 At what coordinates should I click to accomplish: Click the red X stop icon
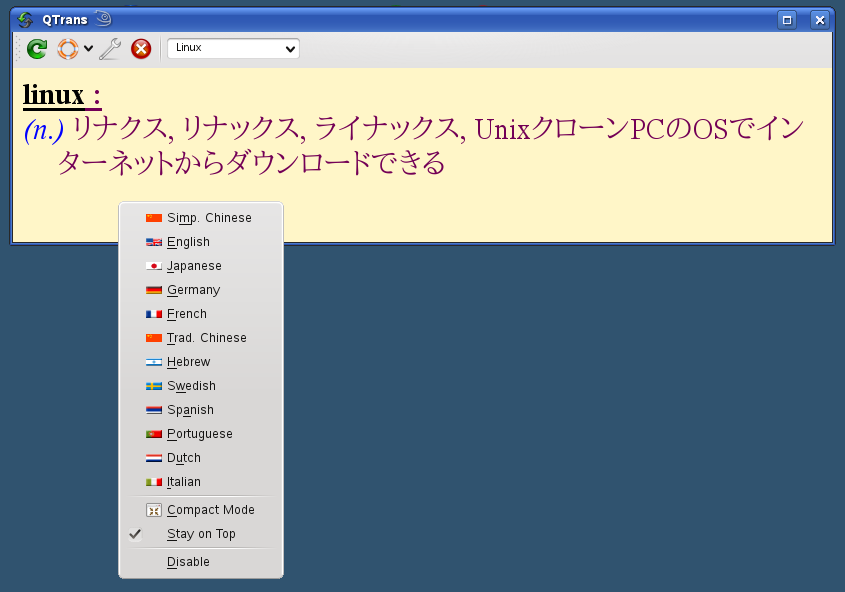(141, 49)
